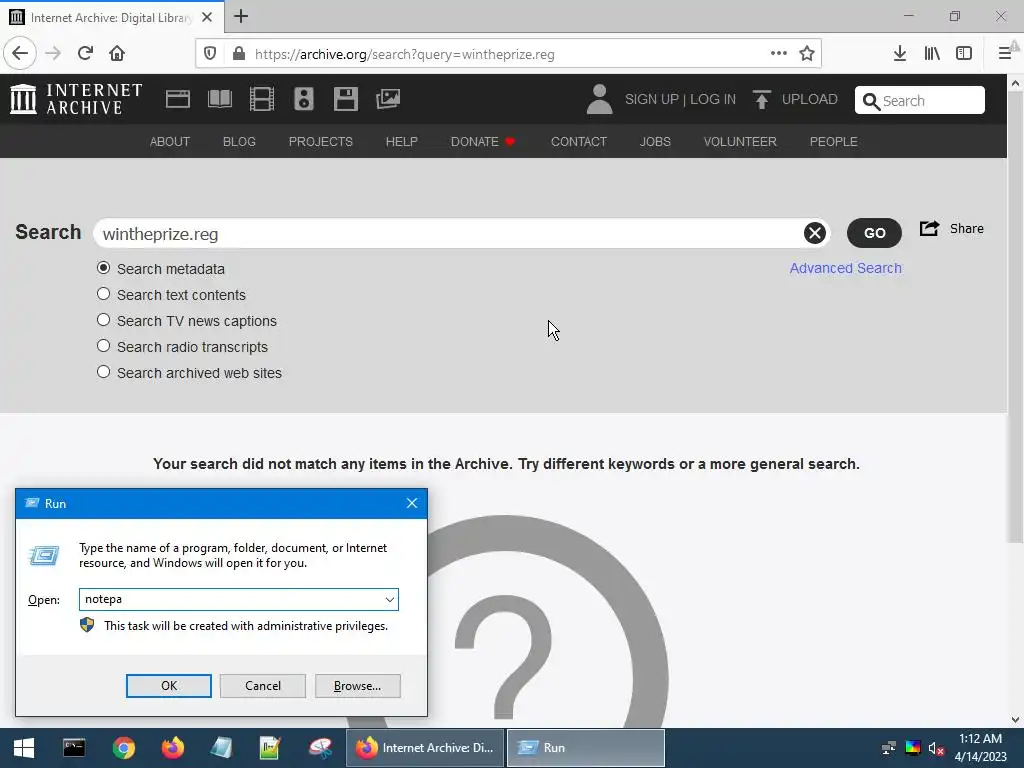
Task: Click the main search query field
Action: (x=451, y=234)
